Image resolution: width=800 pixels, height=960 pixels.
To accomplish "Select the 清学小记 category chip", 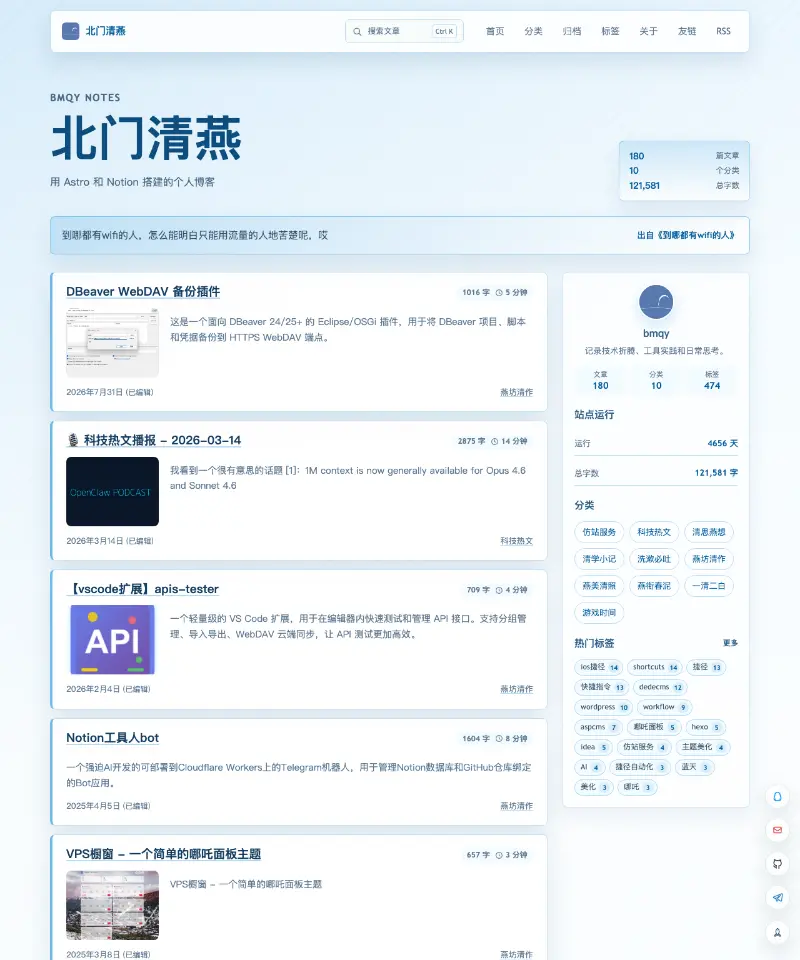I will point(599,559).
